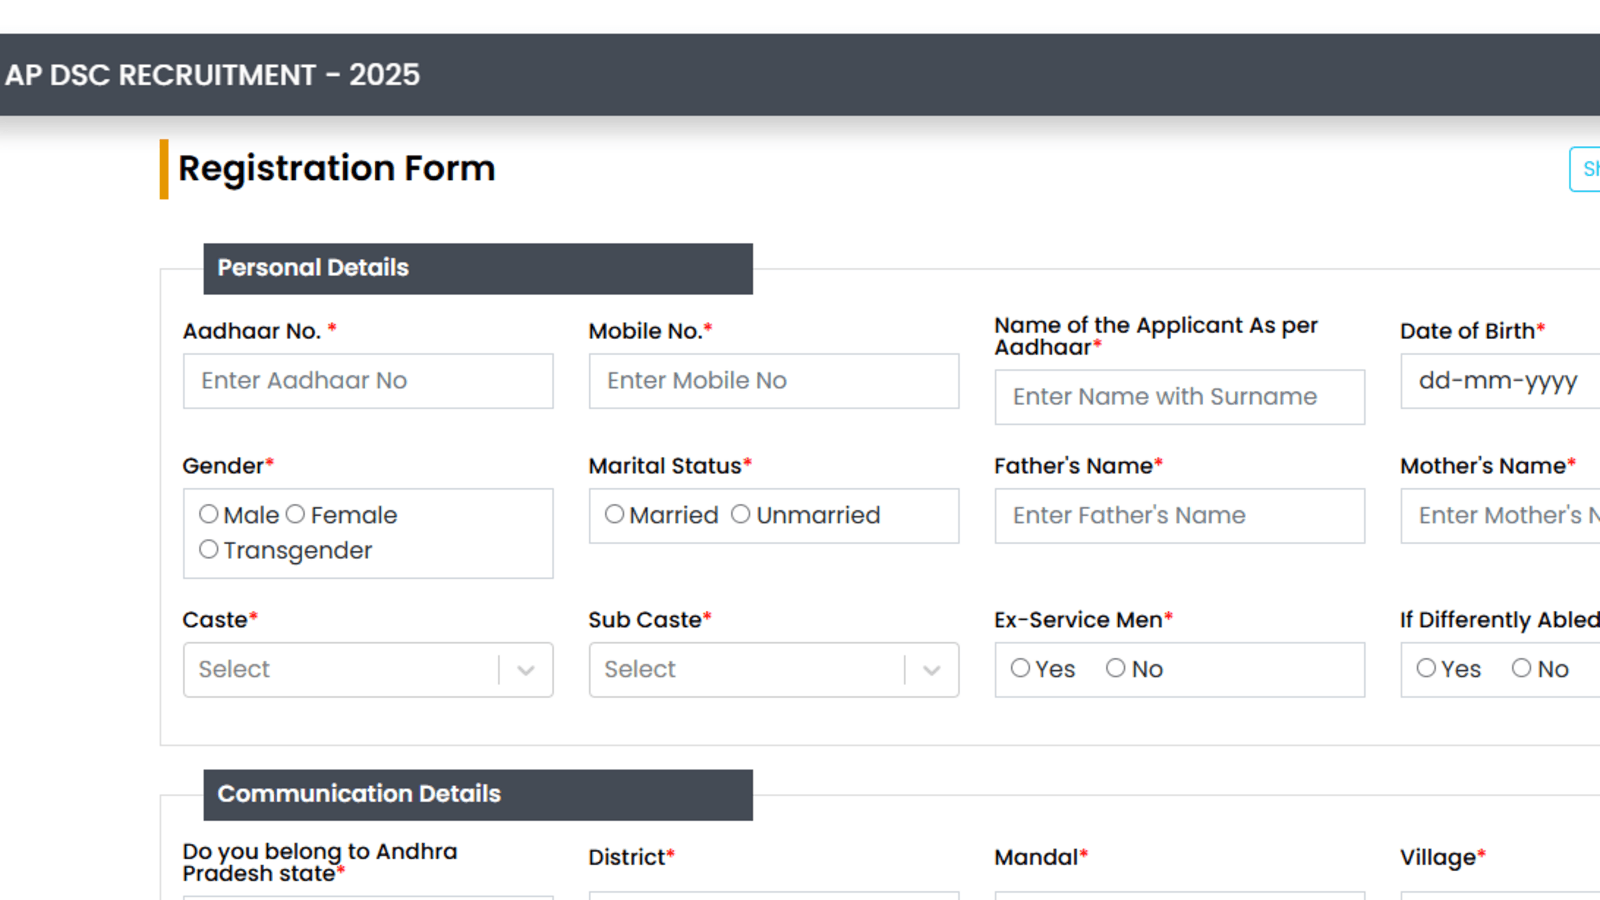Click the Father's Name input box
Screen dimensions: 1600x900
click(1179, 516)
